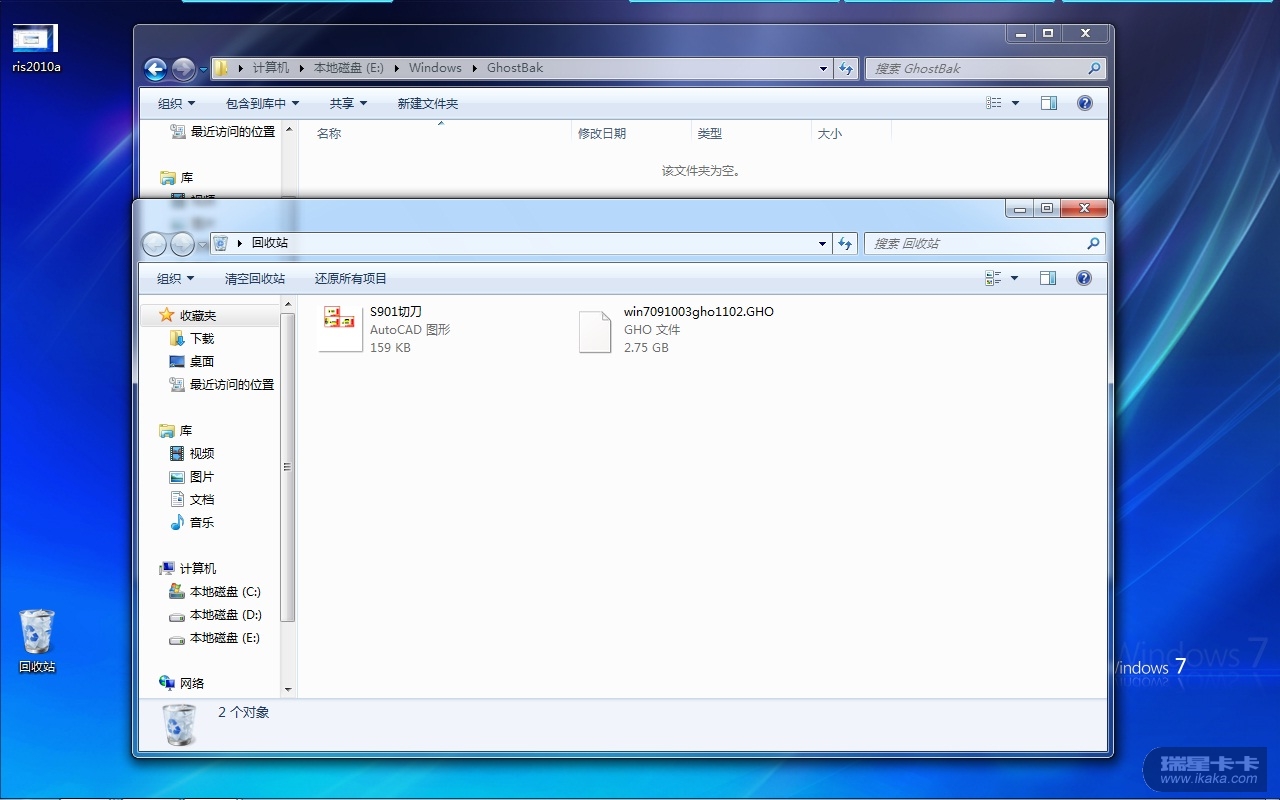Screen dimensions: 1280x800
Task: Click the 搜索 GhostBak search box
Action: [985, 69]
